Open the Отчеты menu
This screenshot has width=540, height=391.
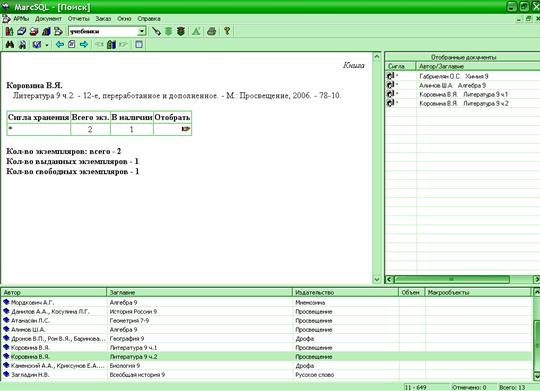(x=79, y=19)
